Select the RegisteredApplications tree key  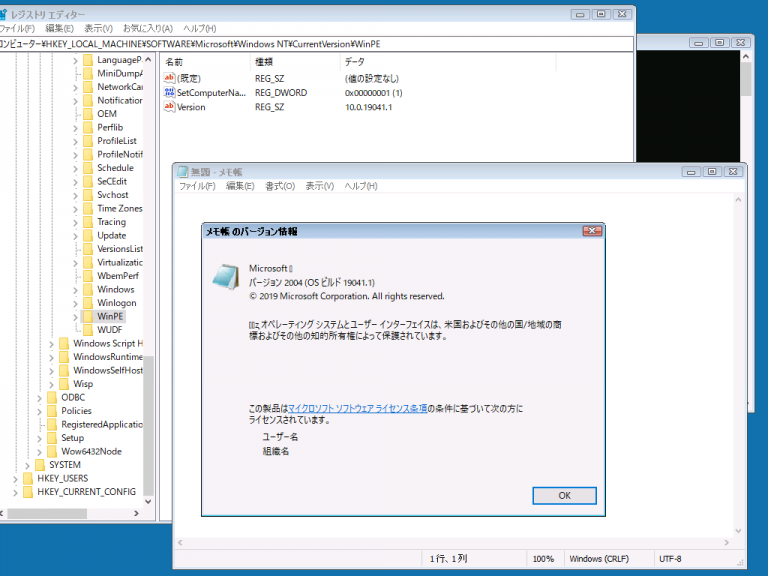point(101,424)
